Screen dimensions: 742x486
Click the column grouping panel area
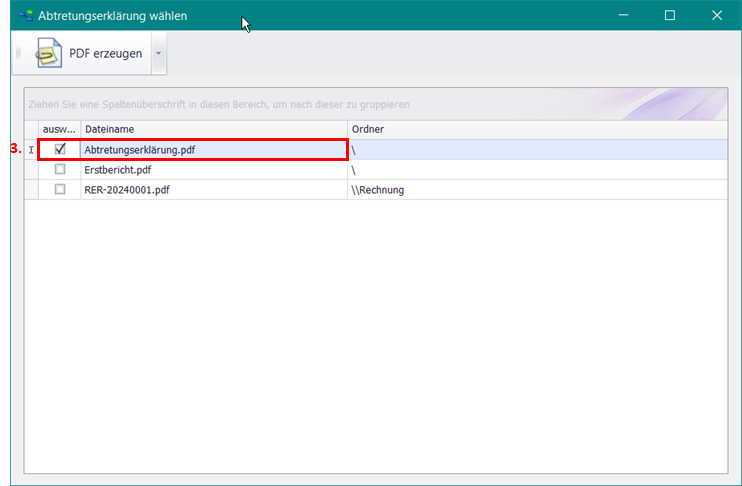click(x=300, y=104)
